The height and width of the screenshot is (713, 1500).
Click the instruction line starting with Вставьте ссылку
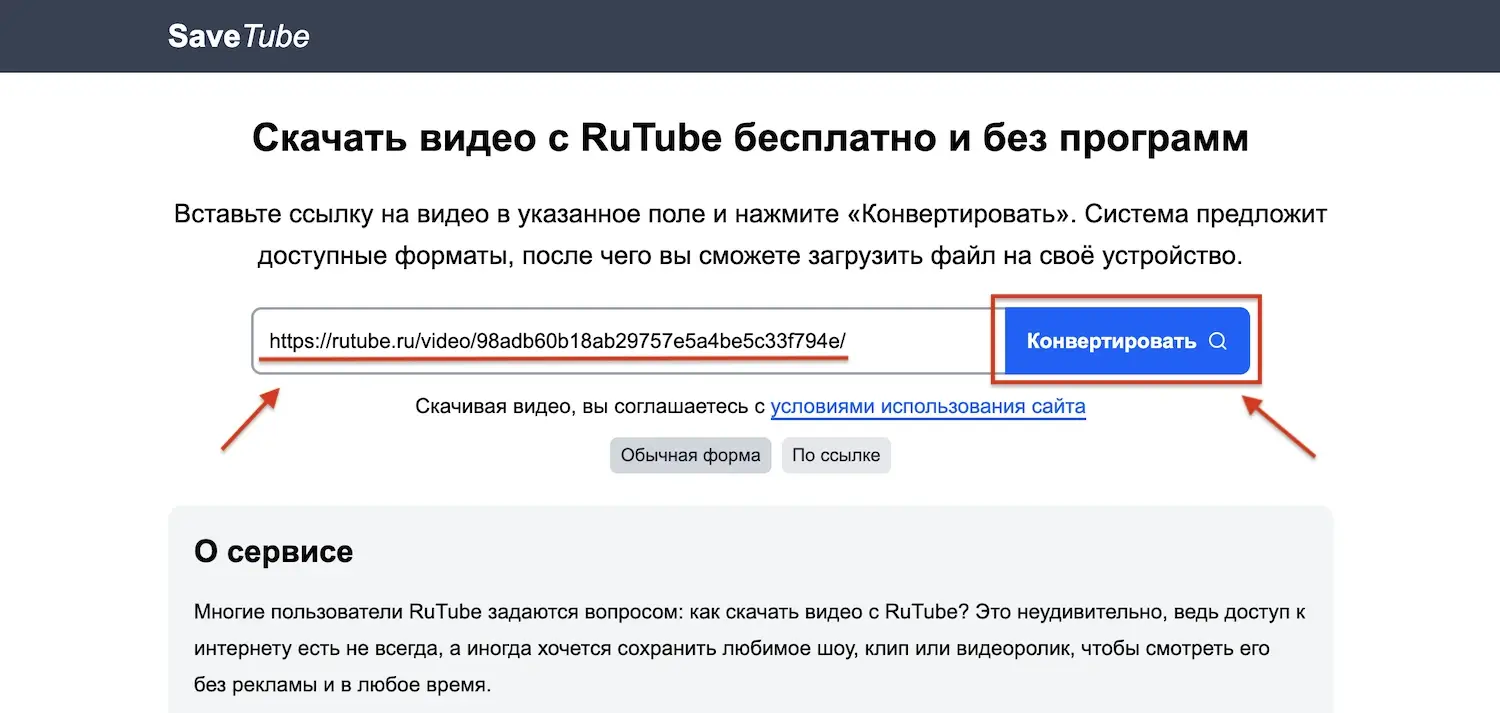(x=750, y=214)
